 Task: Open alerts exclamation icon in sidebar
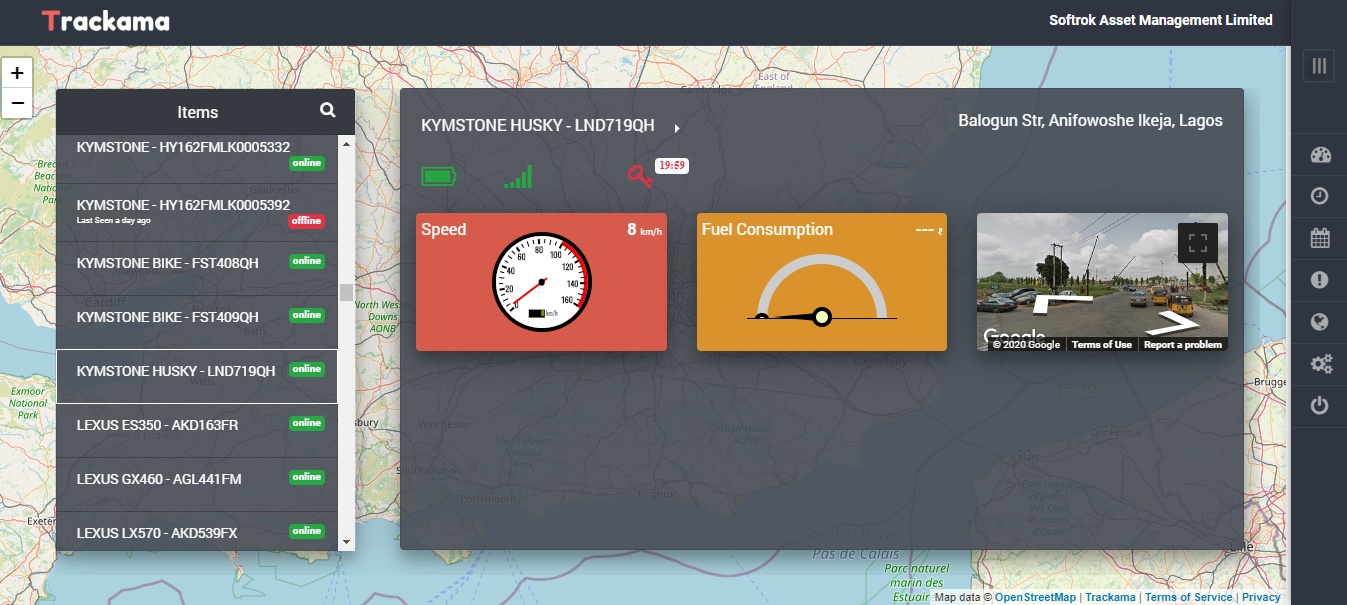pos(1320,280)
